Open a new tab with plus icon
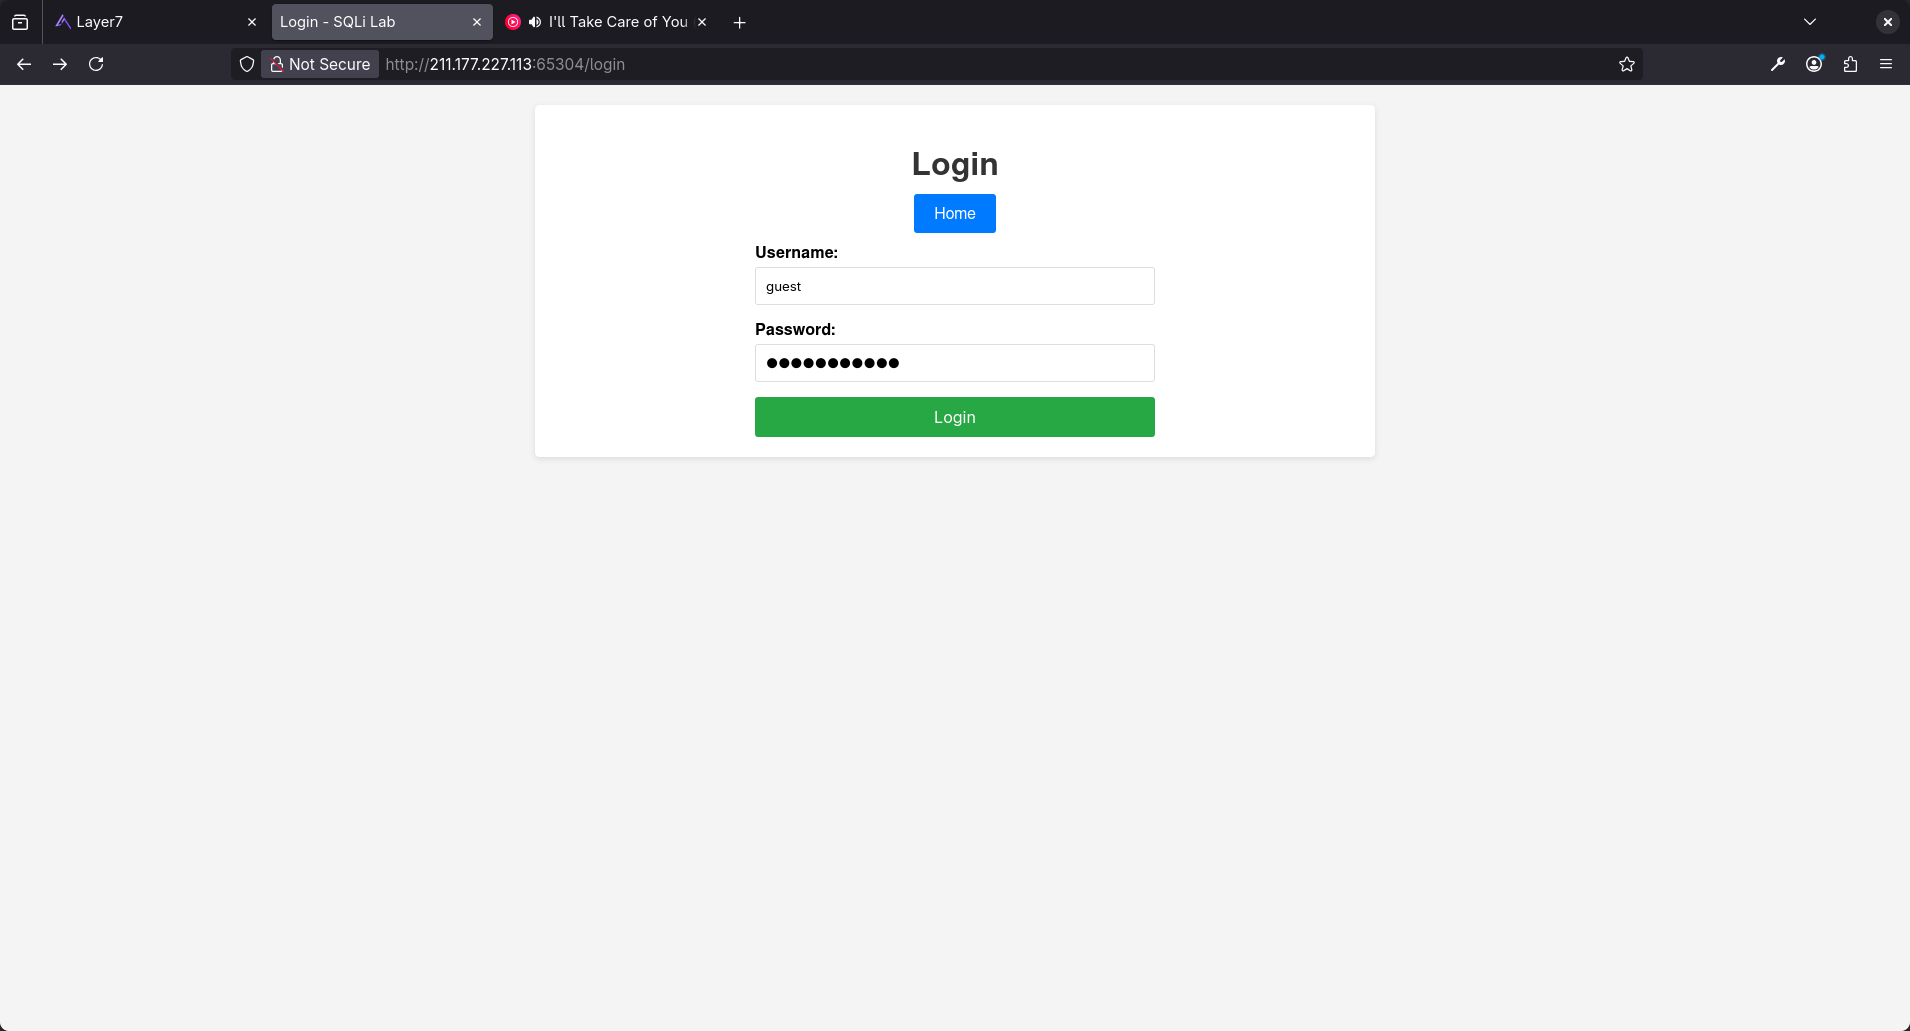The image size is (1910, 1031). pos(740,22)
